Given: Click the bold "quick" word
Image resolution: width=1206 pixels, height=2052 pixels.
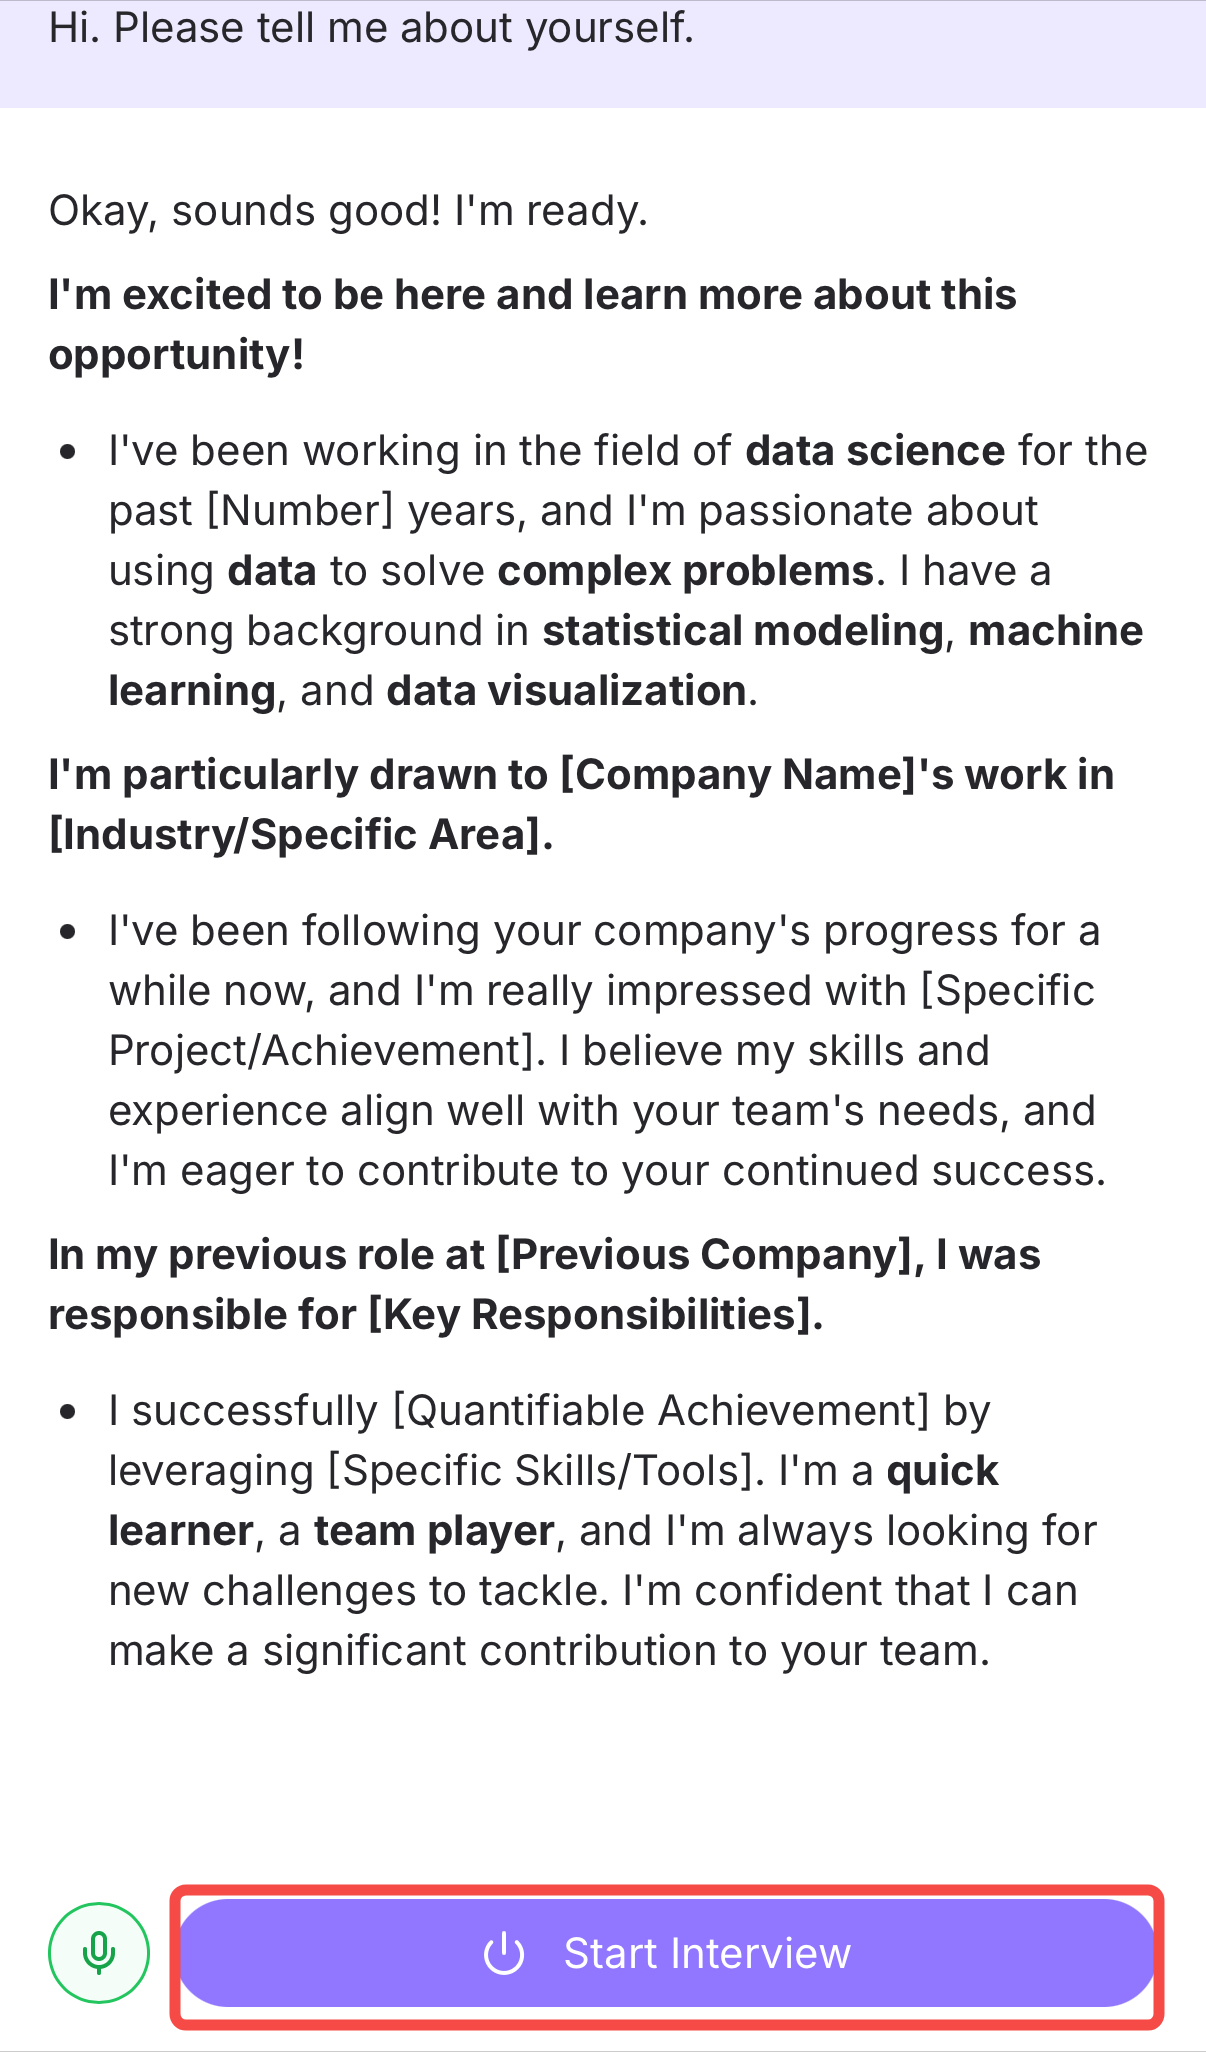Looking at the screenshot, I should click(x=942, y=1471).
